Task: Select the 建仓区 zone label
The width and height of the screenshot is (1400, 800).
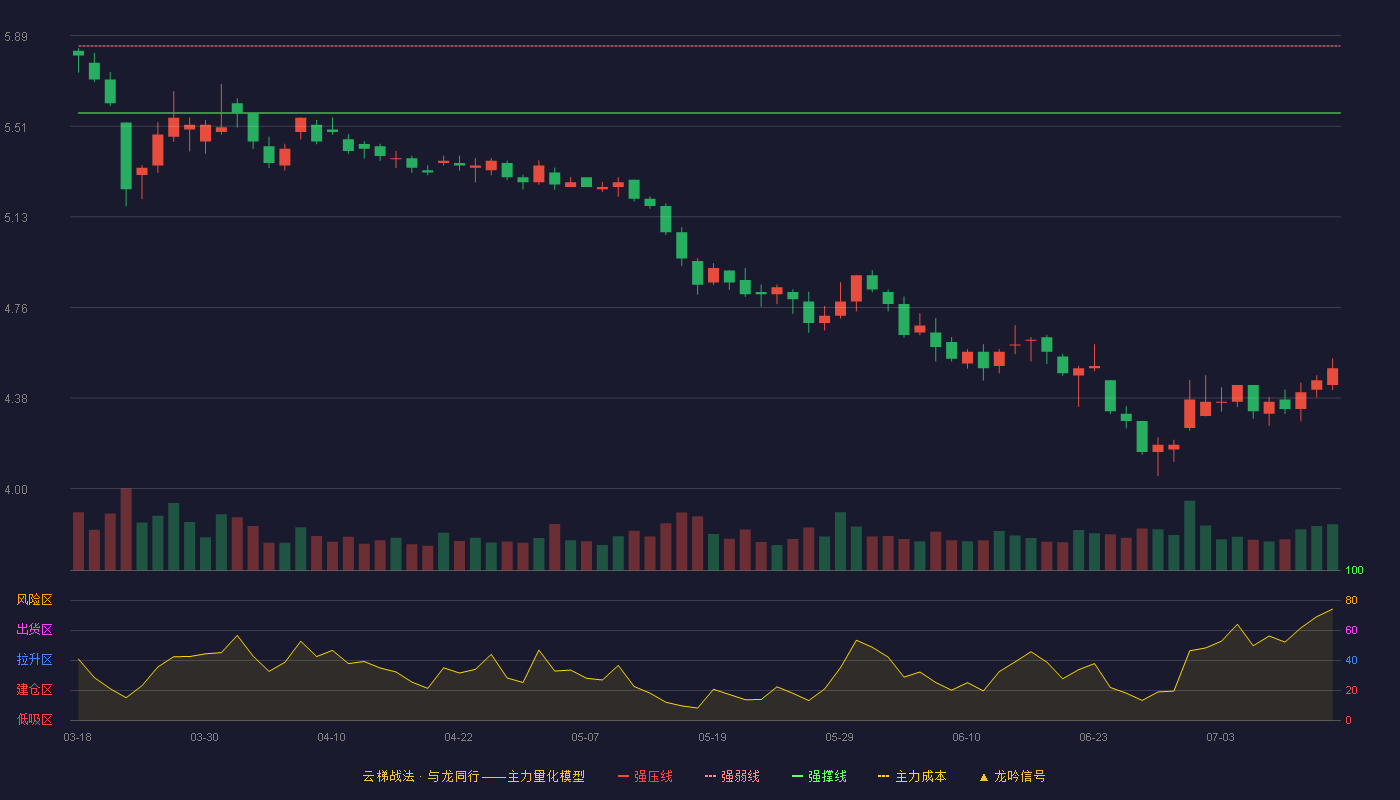Action: click(34, 690)
